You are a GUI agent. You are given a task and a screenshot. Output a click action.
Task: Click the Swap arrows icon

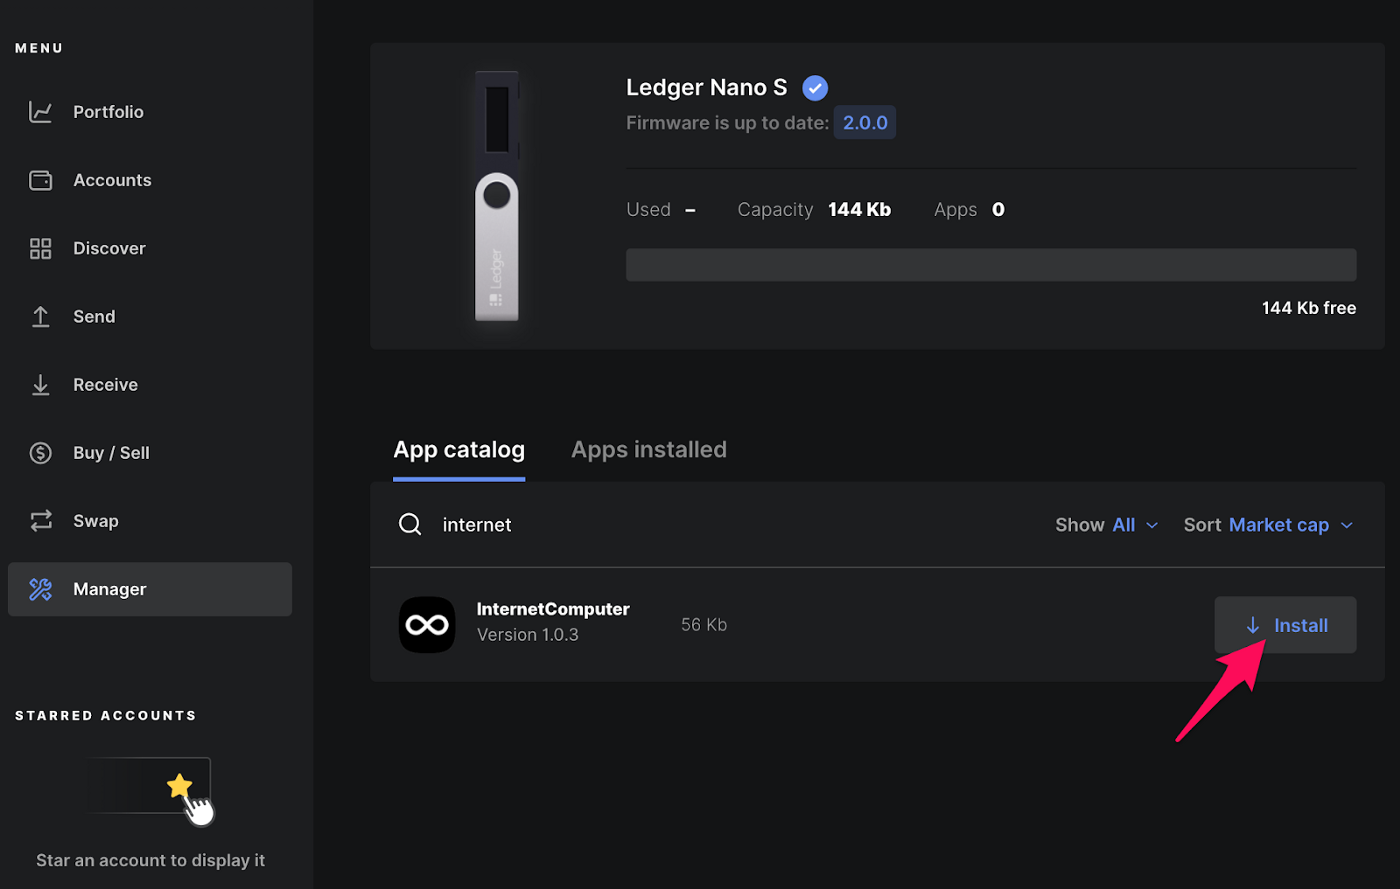40,521
